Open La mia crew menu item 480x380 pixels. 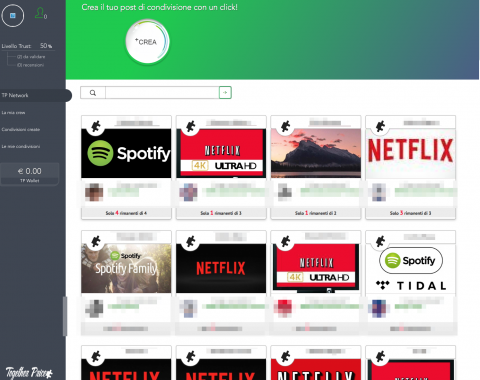pos(13,113)
